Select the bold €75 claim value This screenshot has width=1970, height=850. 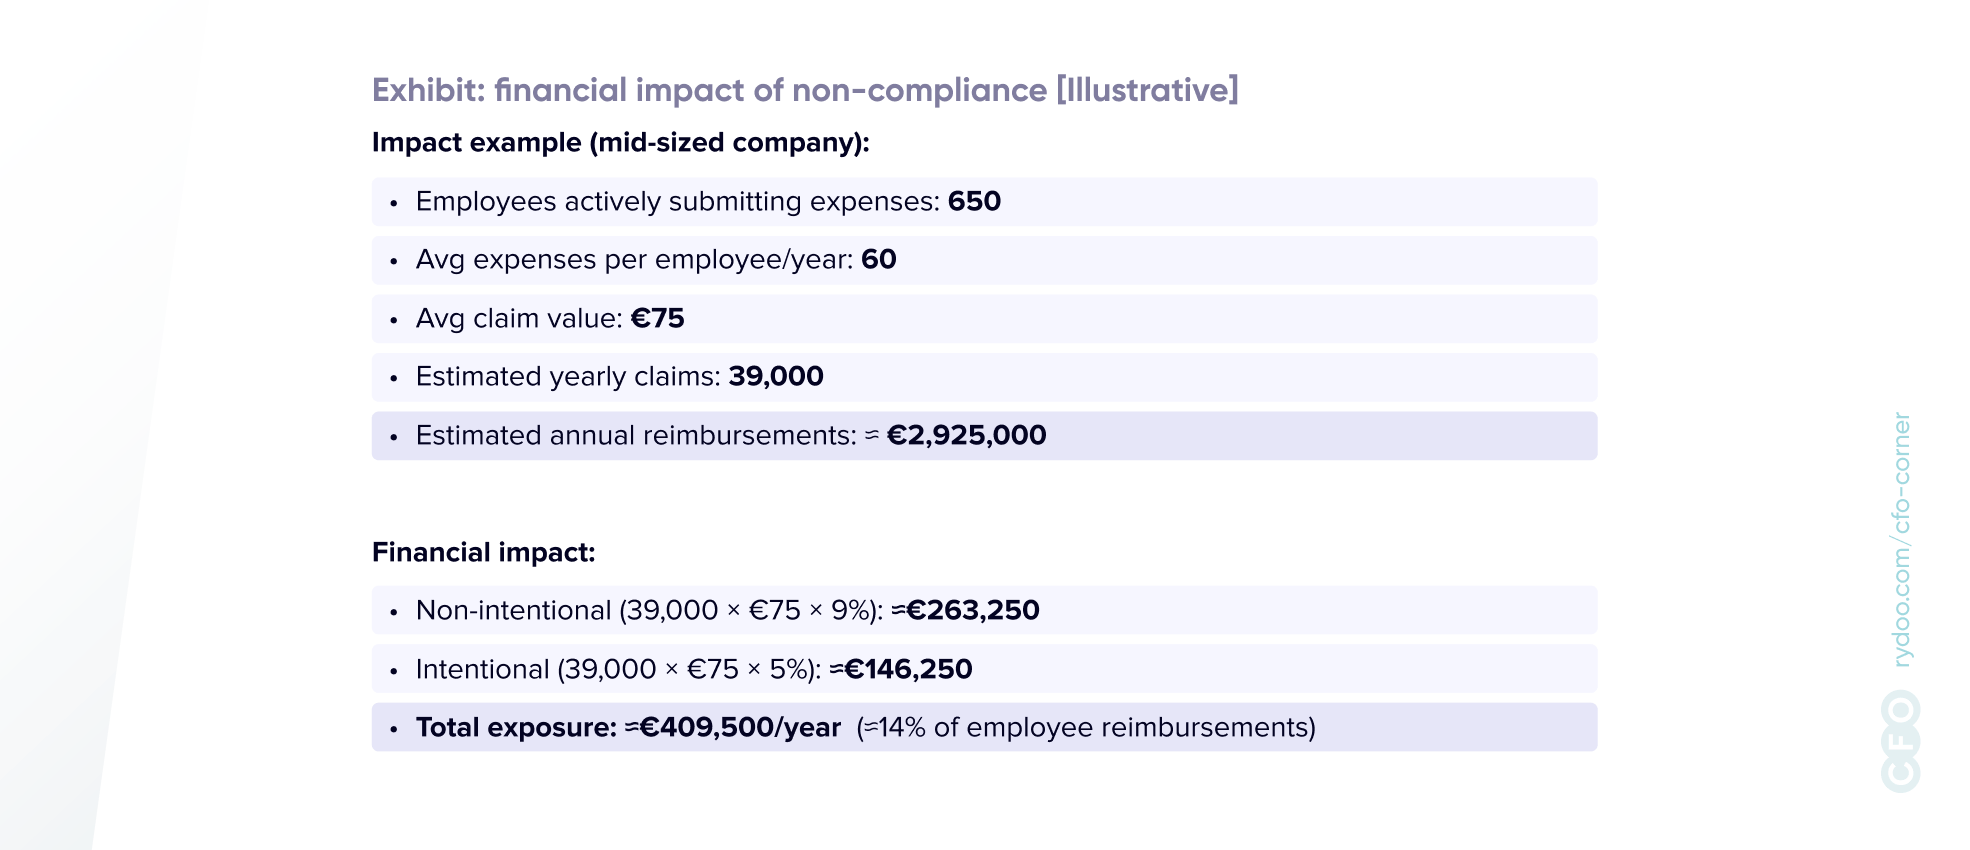click(657, 319)
